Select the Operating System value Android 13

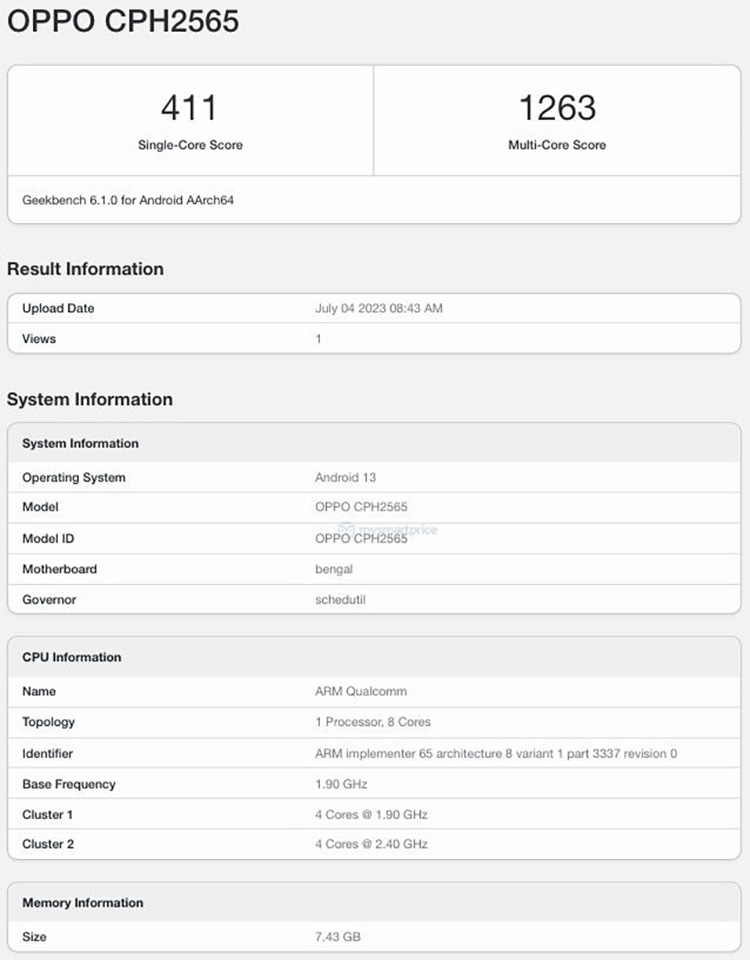pos(346,477)
